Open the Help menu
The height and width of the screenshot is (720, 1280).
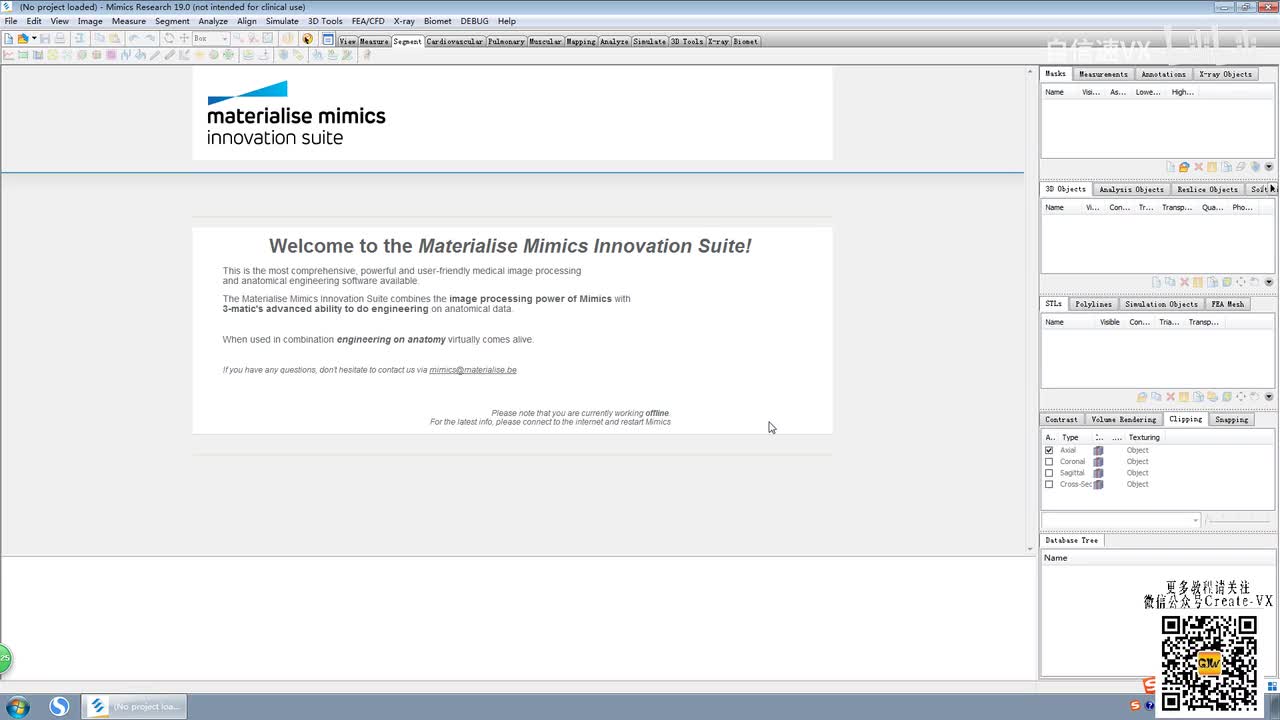click(x=507, y=21)
